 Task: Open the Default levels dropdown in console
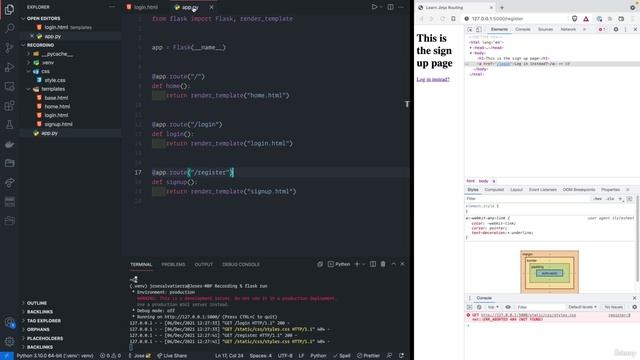tap(582, 307)
